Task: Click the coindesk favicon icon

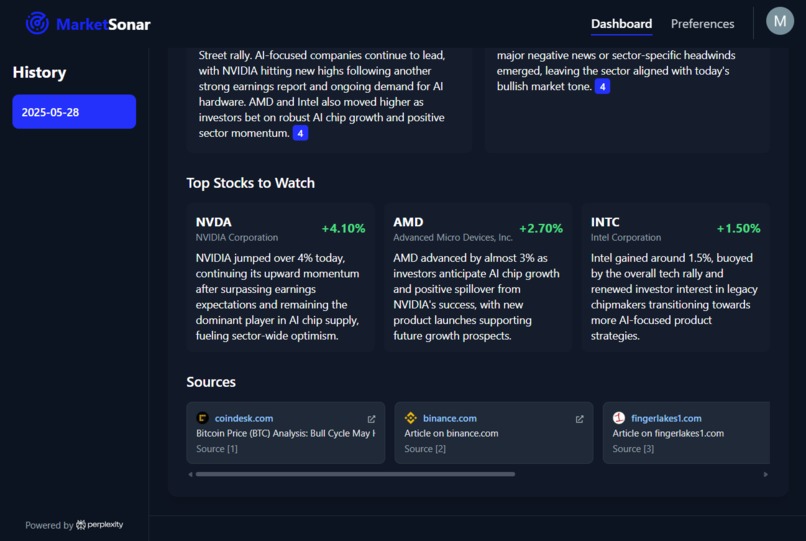Action: pyautogui.click(x=203, y=418)
